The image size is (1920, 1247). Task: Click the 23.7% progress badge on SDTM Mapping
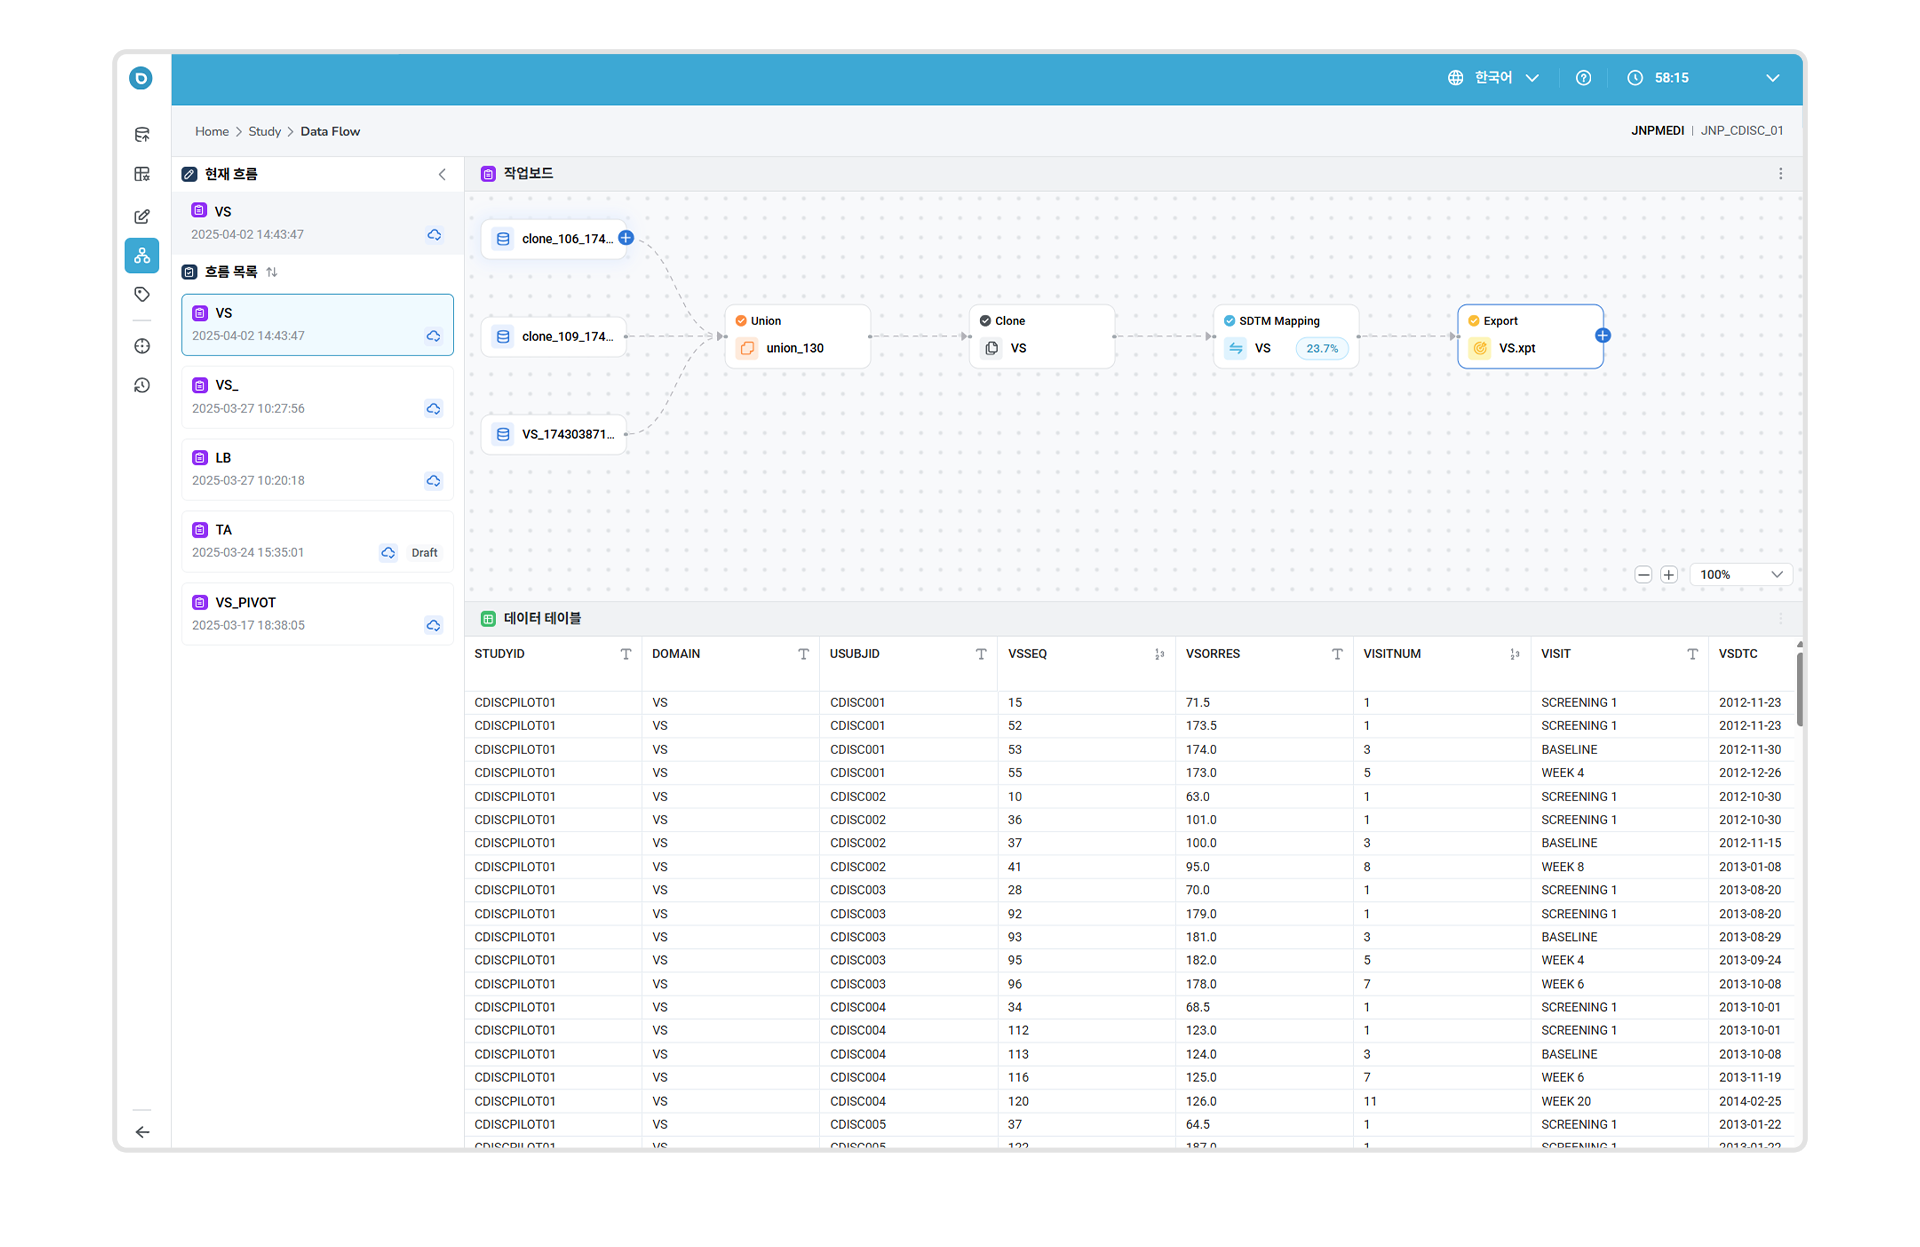tap(1321, 348)
